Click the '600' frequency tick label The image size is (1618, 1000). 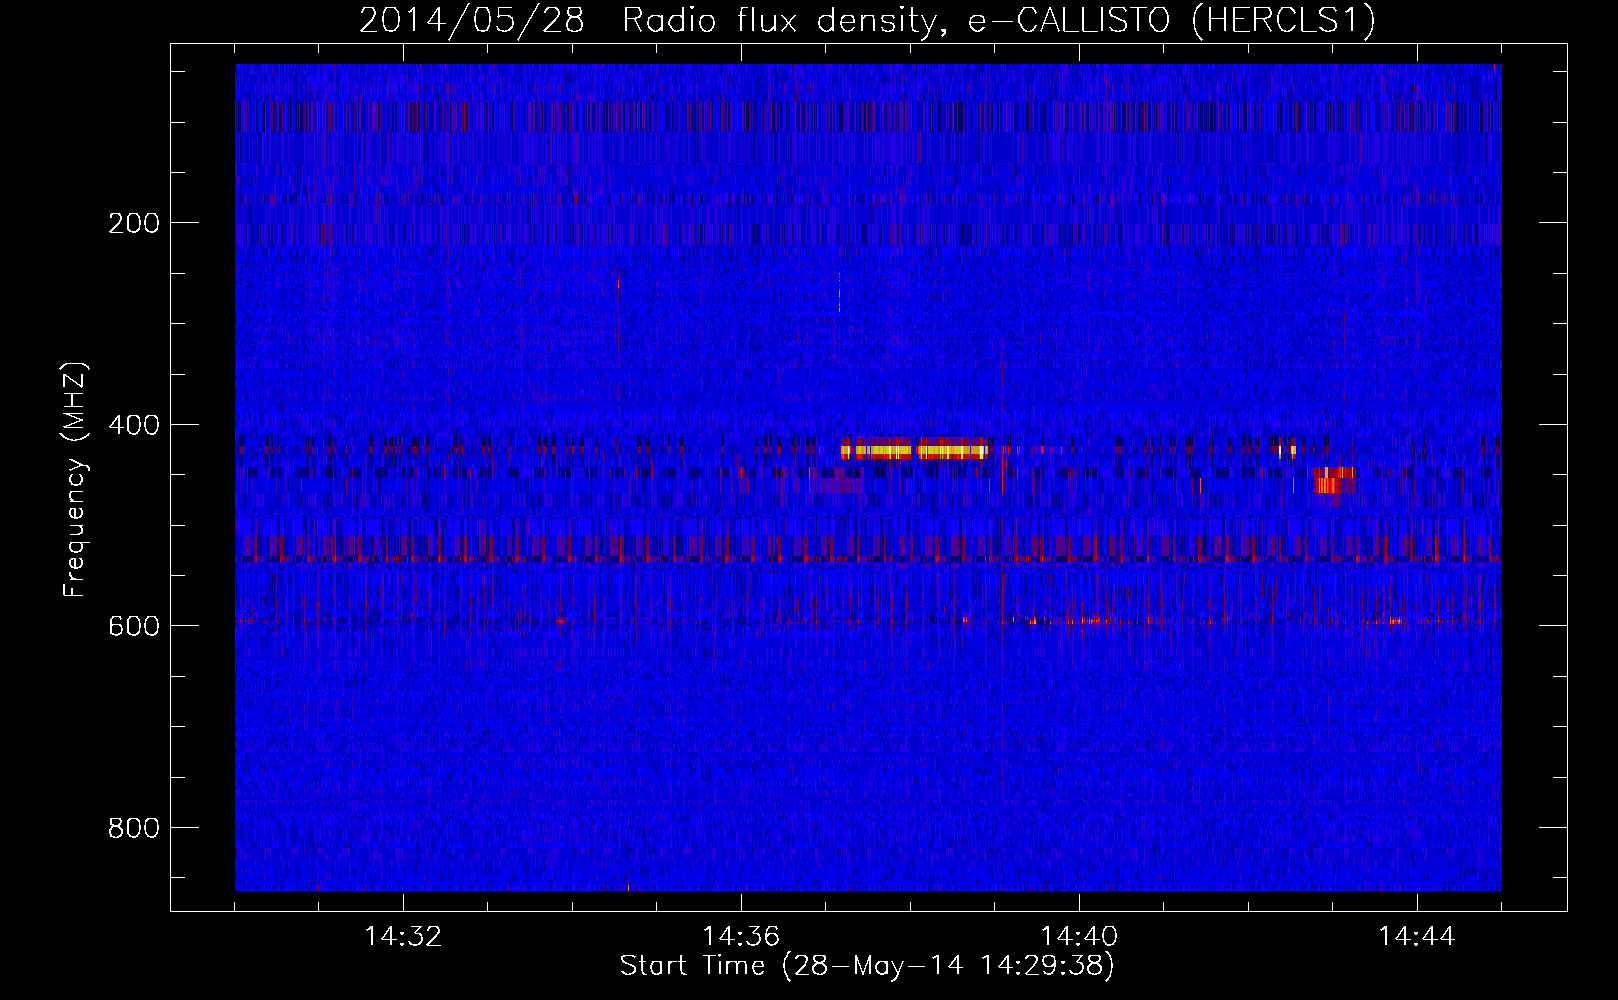coord(134,626)
